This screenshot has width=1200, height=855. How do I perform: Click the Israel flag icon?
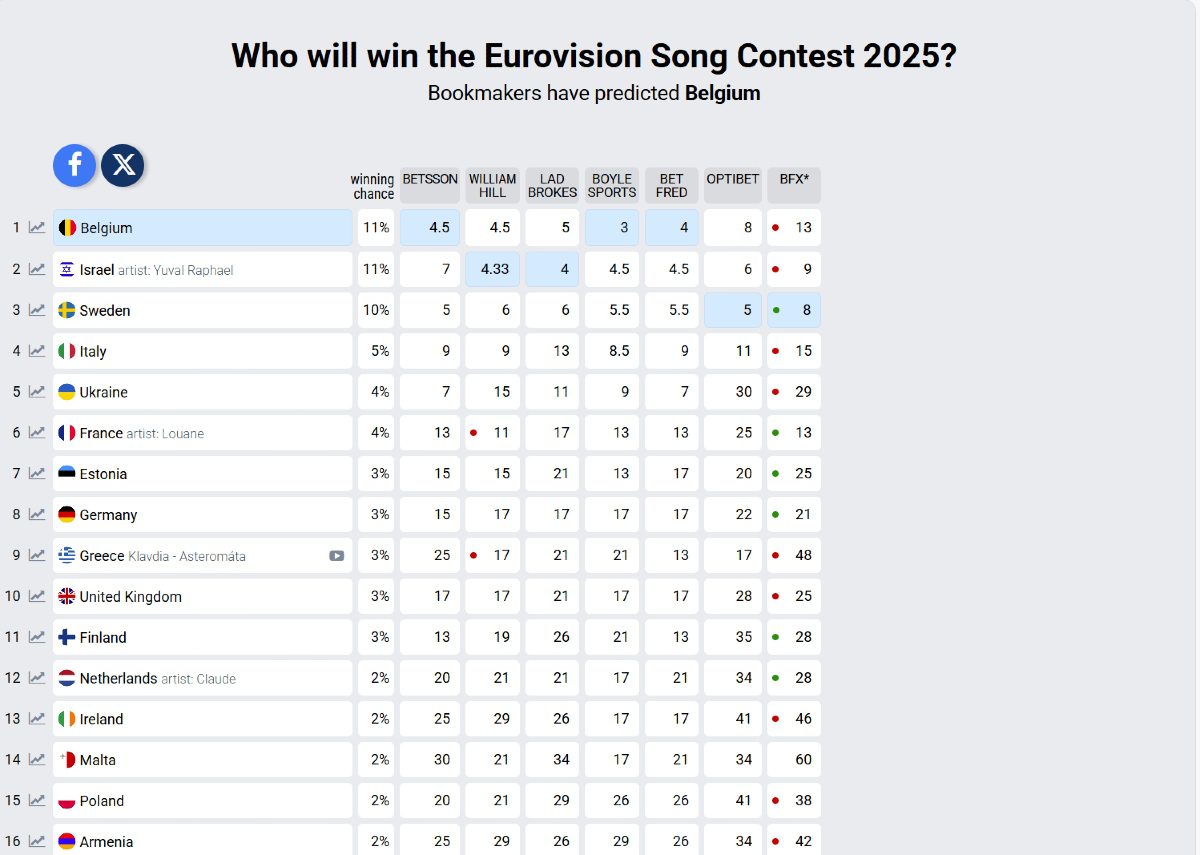pos(65,268)
